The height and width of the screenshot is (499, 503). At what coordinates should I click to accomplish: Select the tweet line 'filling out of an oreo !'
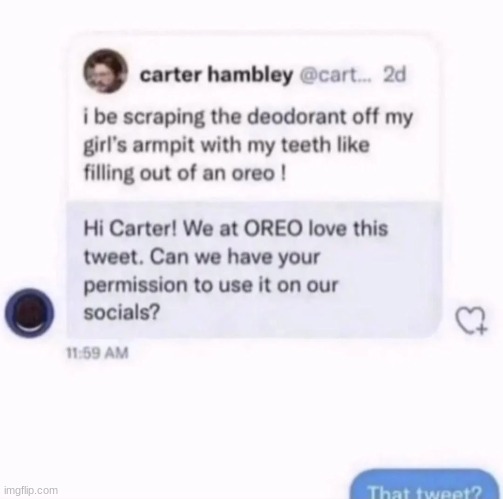click(185, 174)
